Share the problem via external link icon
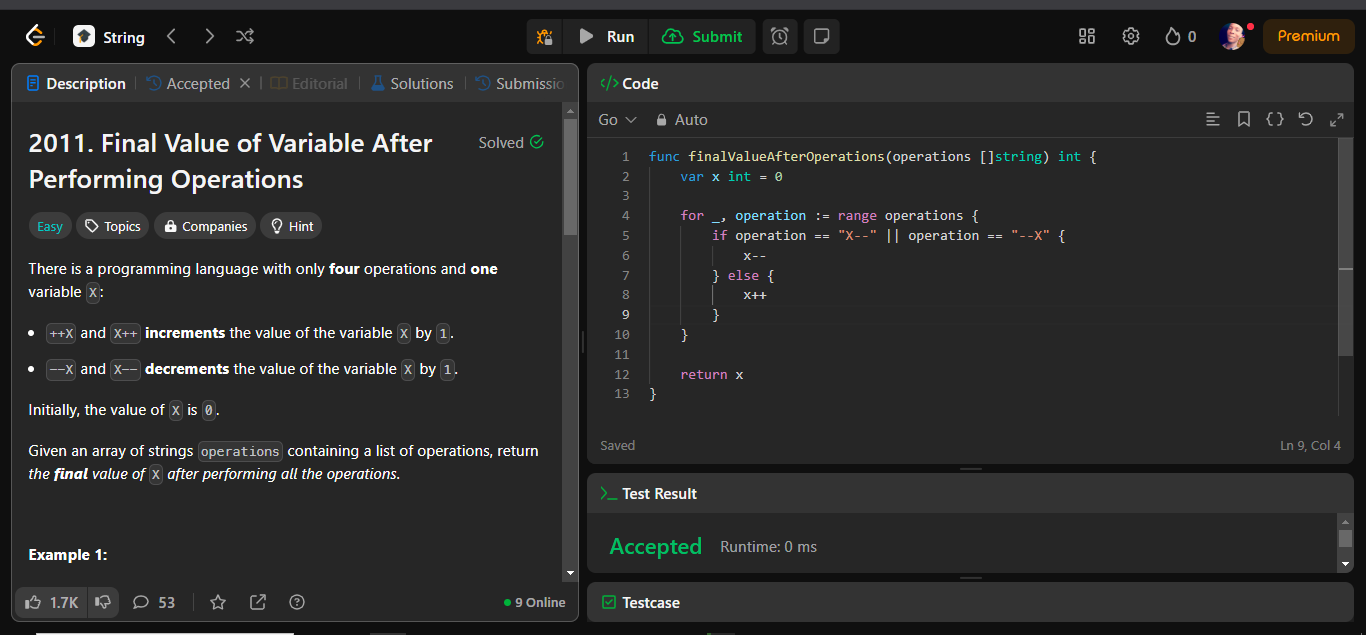The width and height of the screenshot is (1366, 635). (x=258, y=602)
